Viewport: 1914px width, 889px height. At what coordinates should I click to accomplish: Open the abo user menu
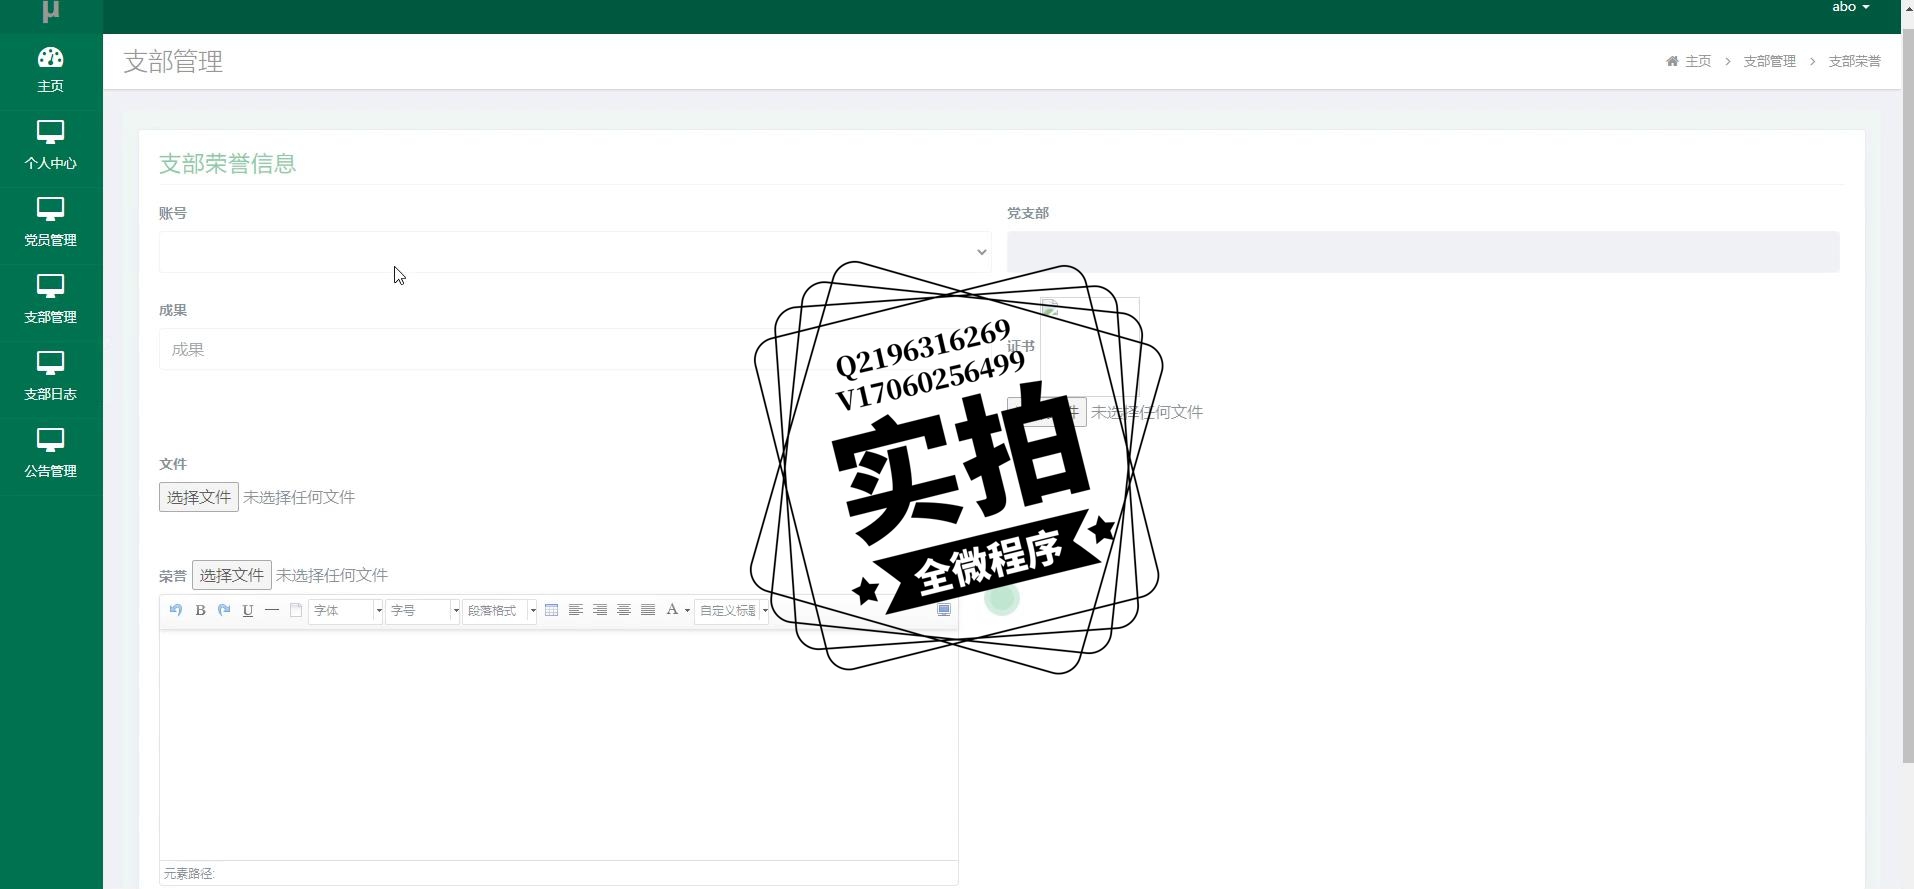(x=1851, y=8)
